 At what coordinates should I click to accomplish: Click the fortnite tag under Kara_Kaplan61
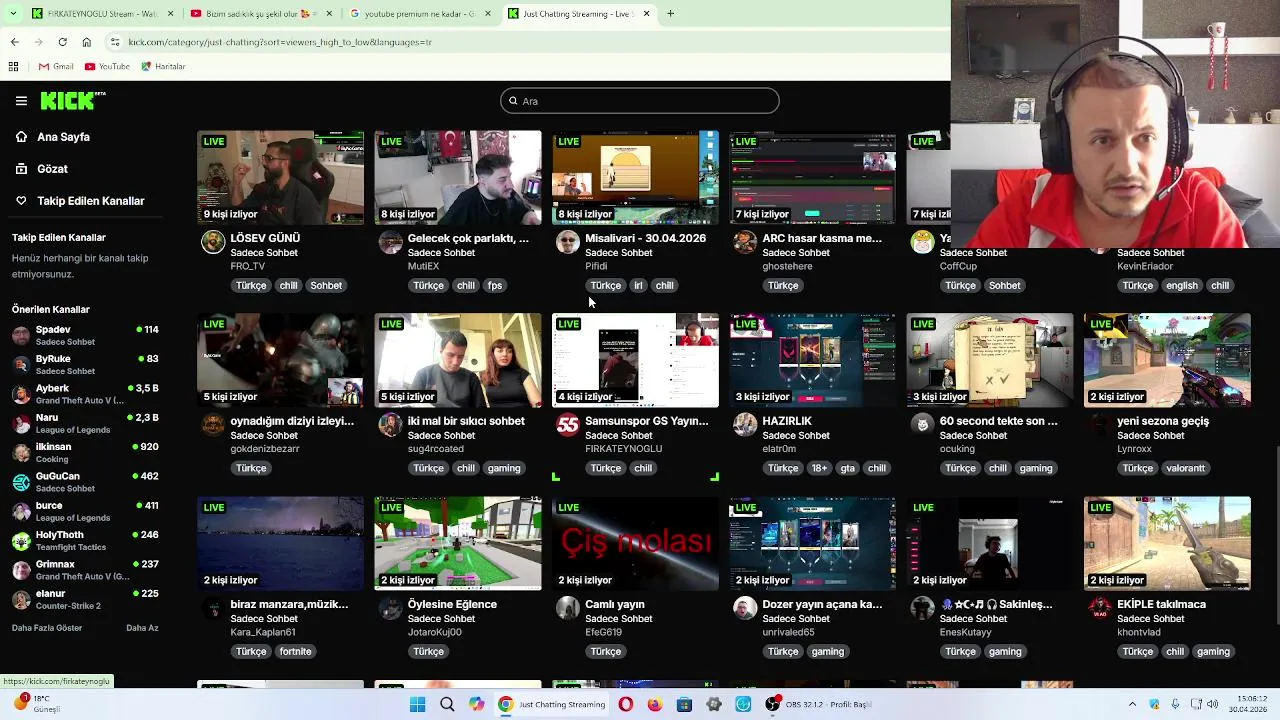click(296, 652)
